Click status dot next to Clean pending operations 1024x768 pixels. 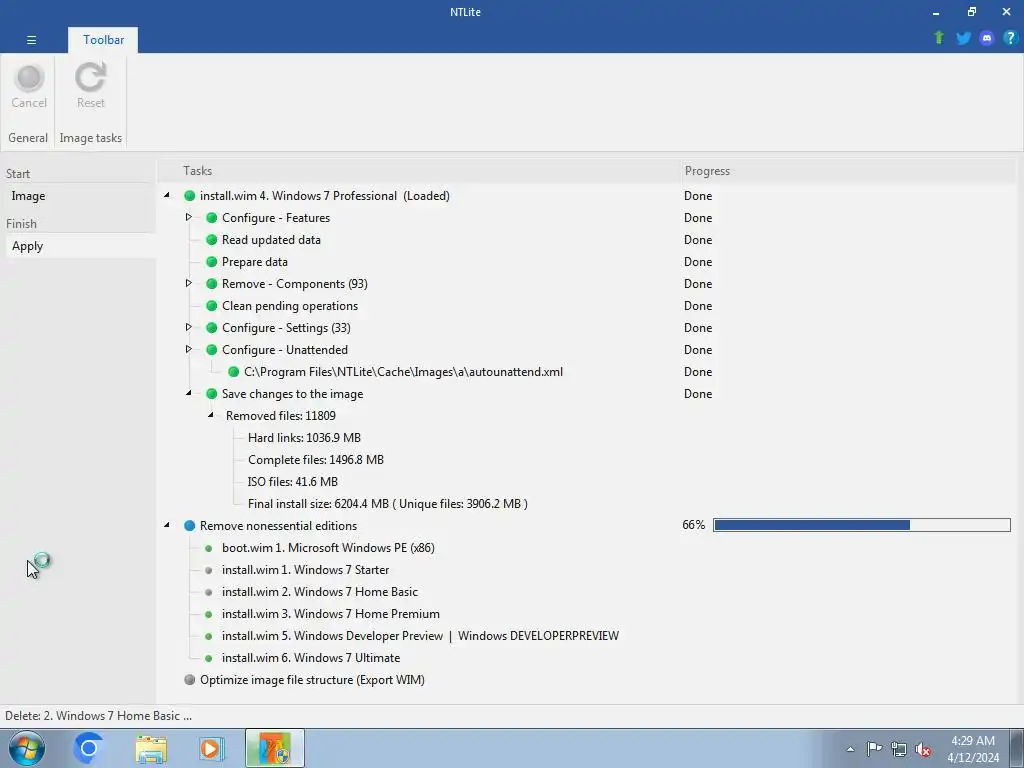(212, 306)
